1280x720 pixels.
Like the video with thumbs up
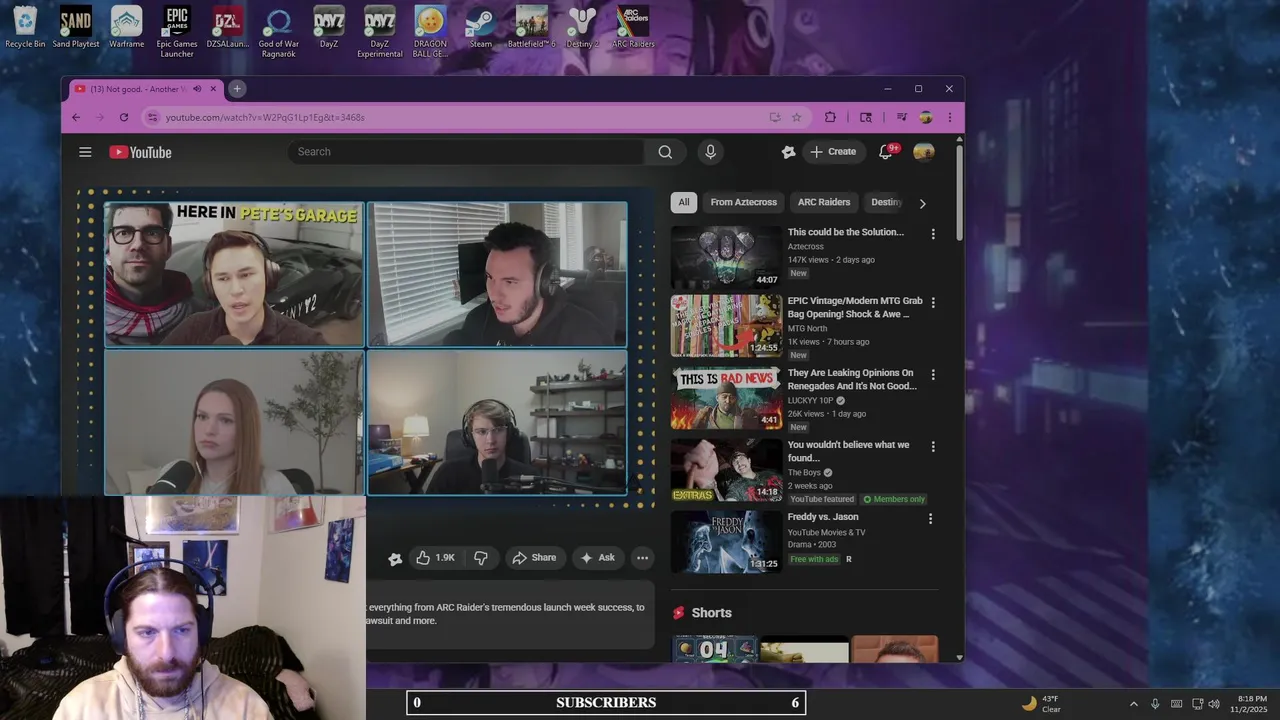pyautogui.click(x=435, y=558)
